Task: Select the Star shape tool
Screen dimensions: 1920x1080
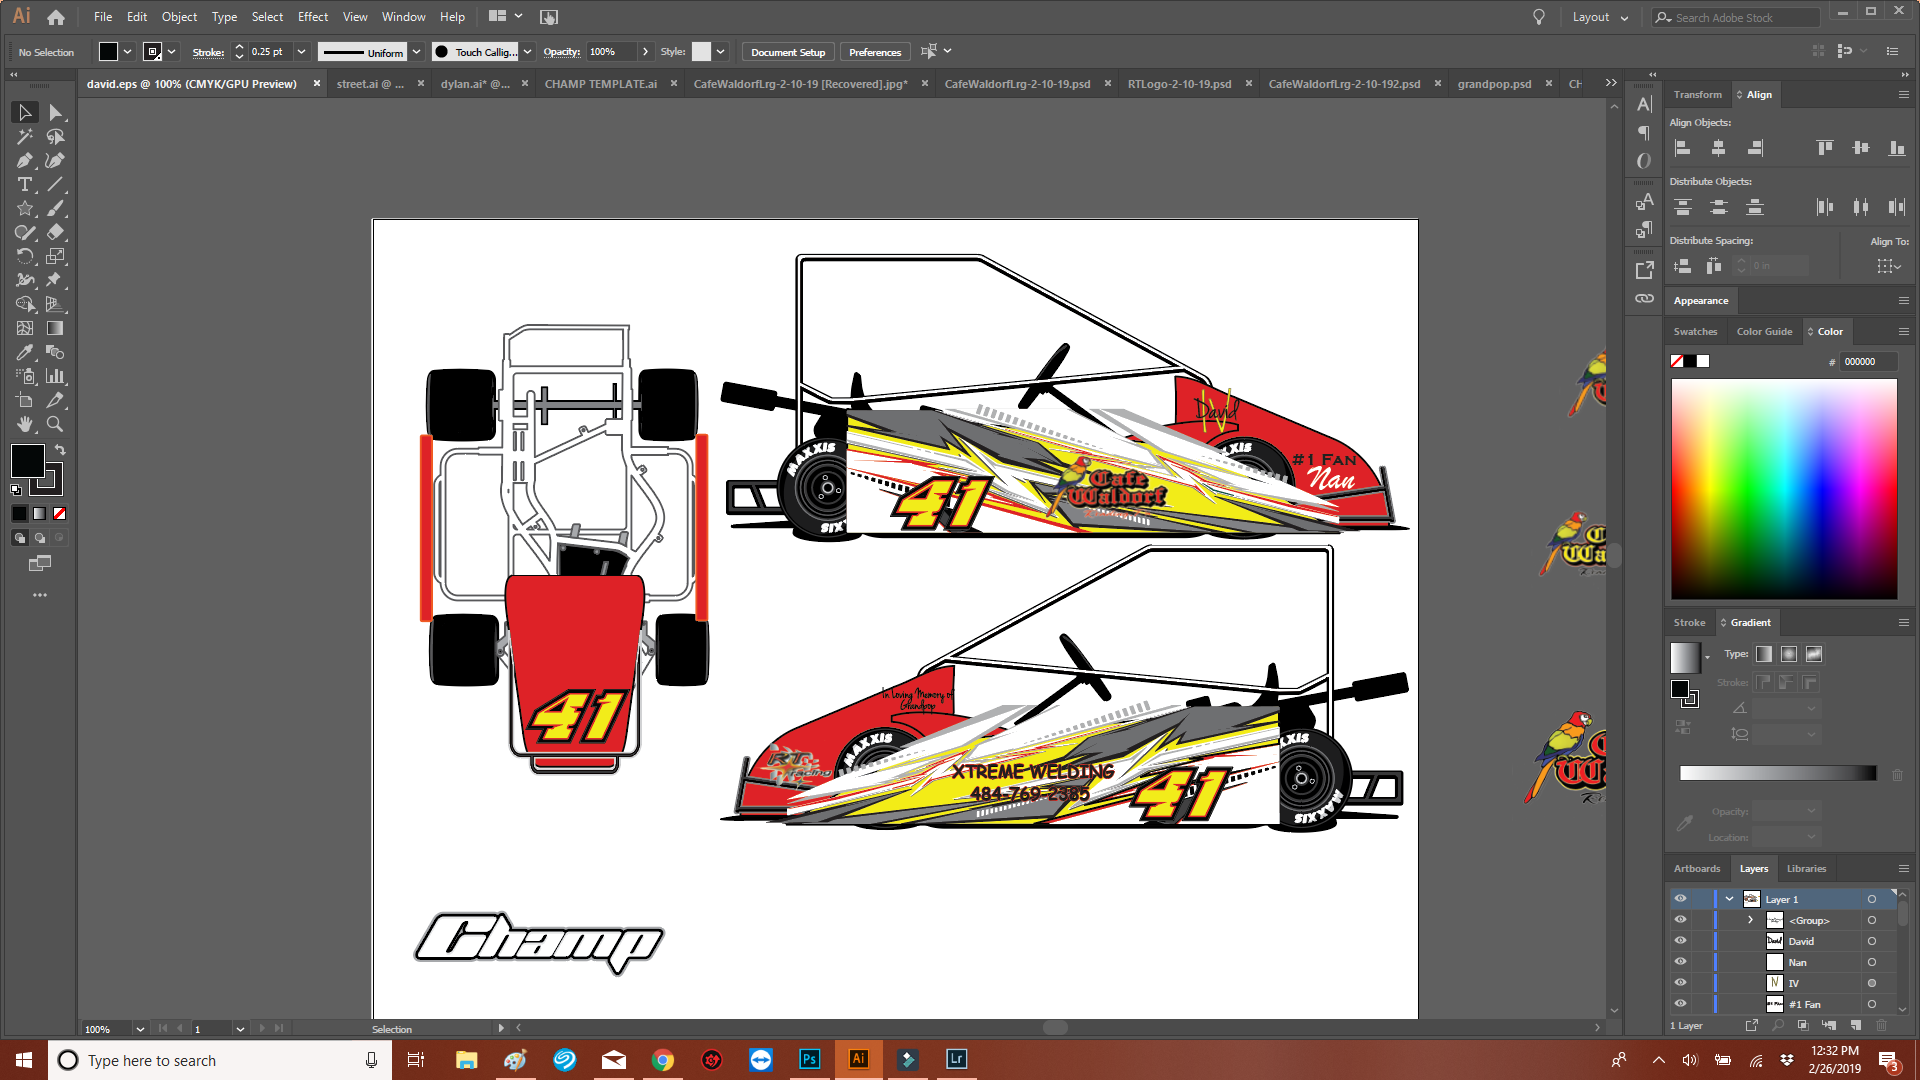Action: click(25, 208)
